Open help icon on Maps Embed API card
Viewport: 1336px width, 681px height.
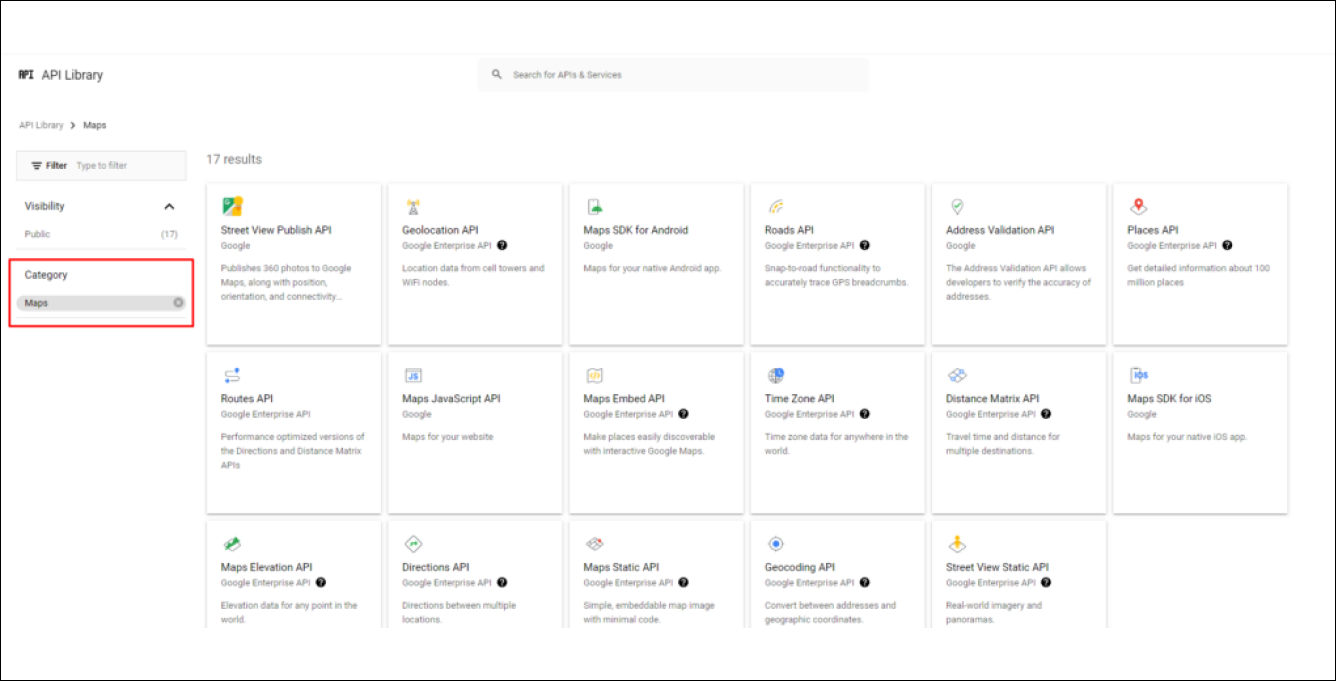click(x=683, y=414)
